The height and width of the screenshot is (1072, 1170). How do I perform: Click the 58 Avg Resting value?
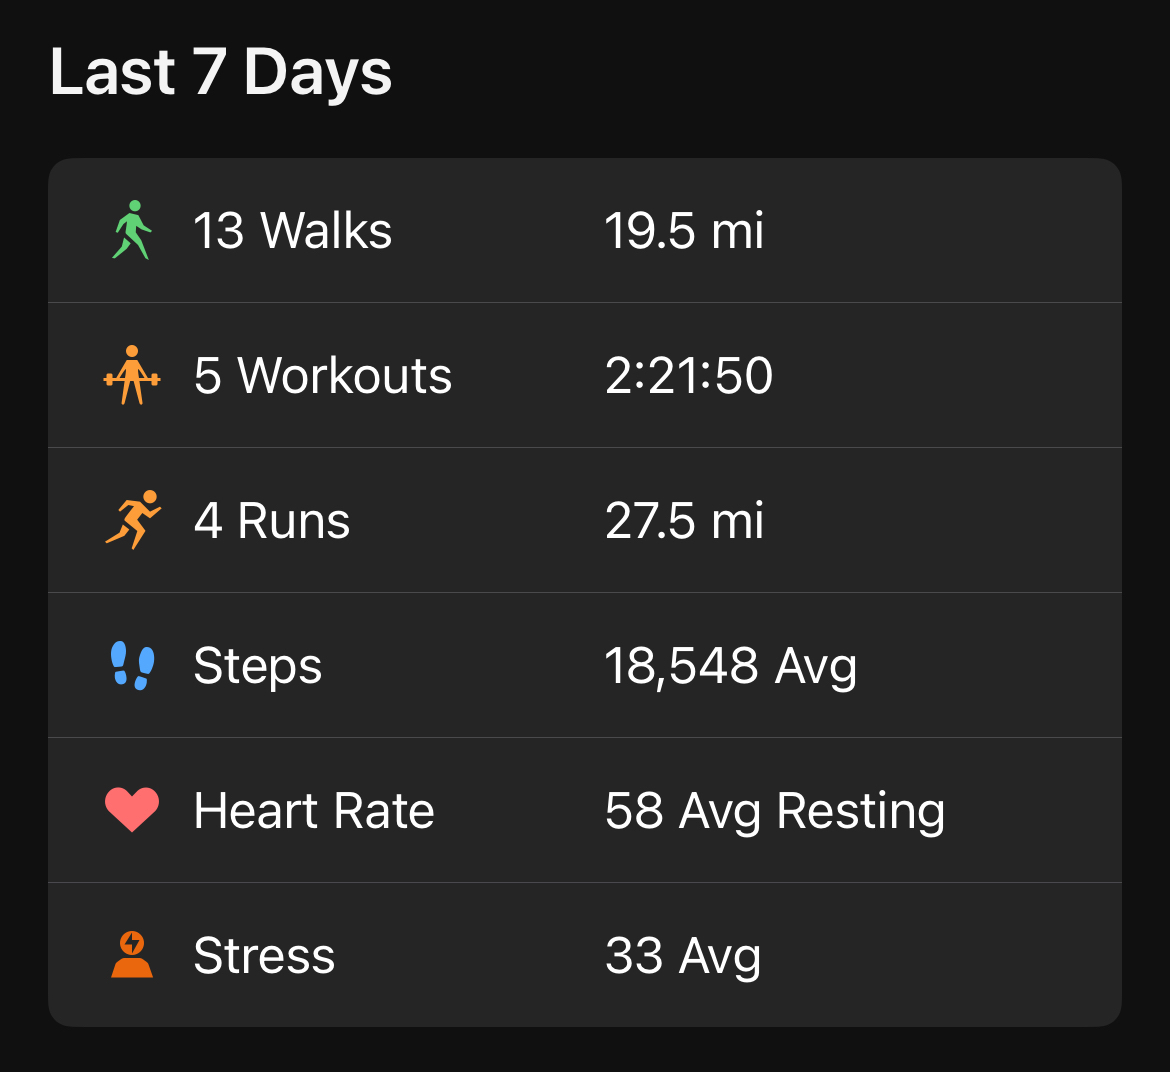click(x=774, y=811)
